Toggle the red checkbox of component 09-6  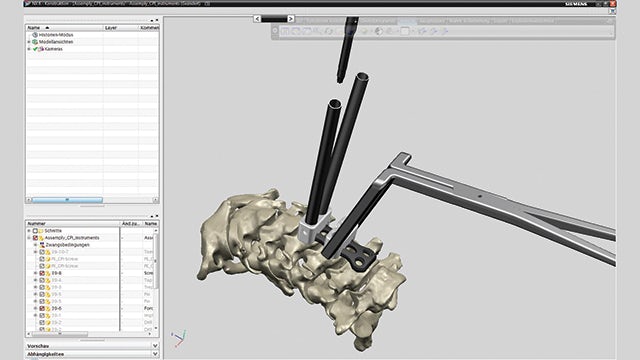point(42,309)
